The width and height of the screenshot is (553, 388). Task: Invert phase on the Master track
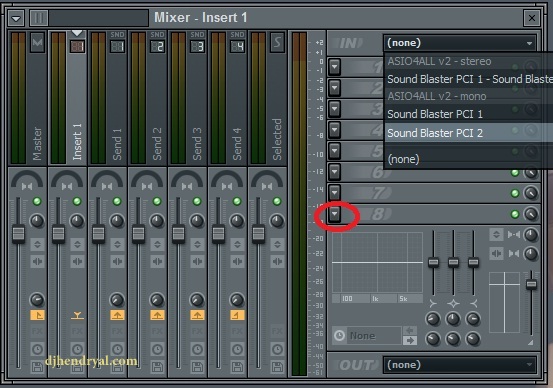coord(37,244)
